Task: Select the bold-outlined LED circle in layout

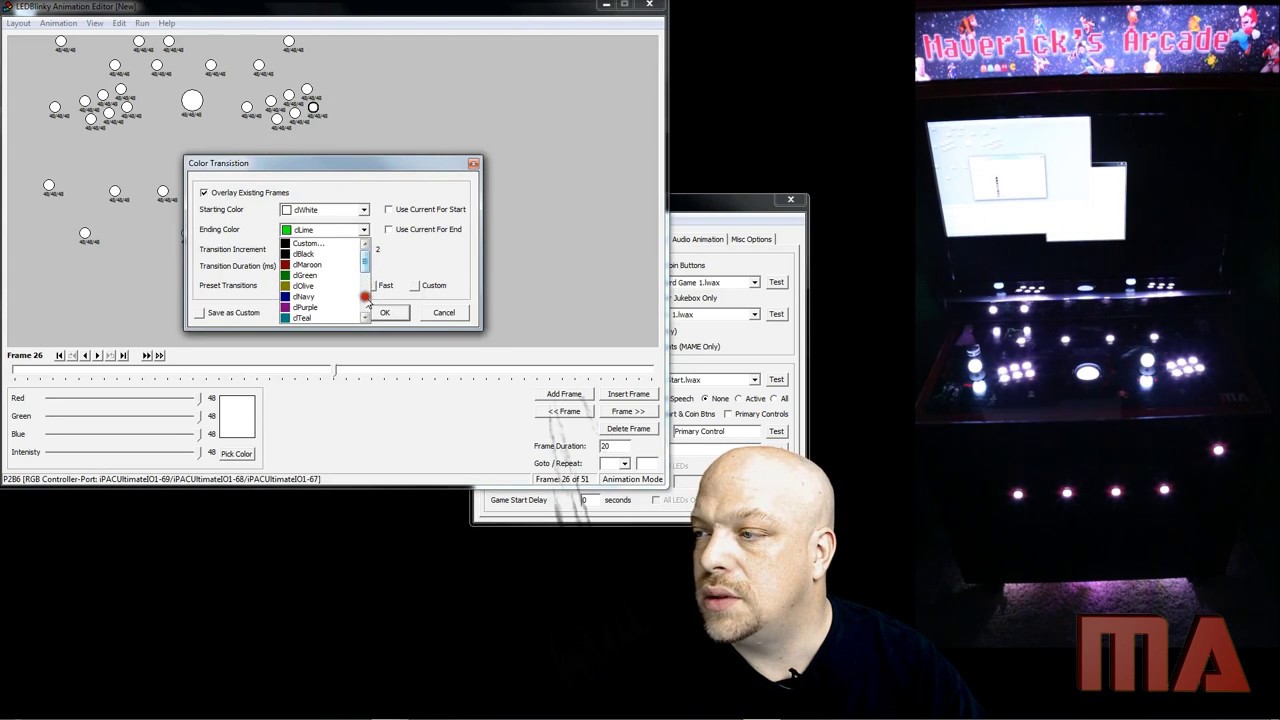Action: click(x=313, y=107)
